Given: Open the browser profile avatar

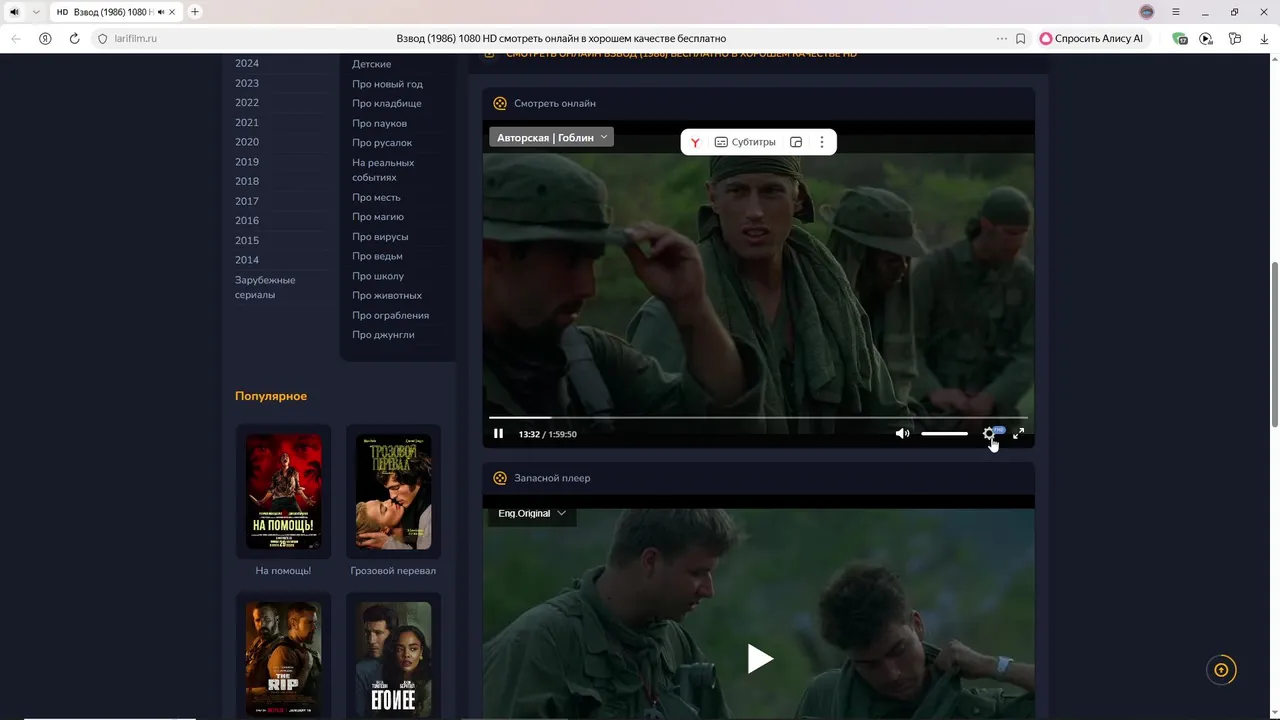Looking at the screenshot, I should (x=1147, y=12).
